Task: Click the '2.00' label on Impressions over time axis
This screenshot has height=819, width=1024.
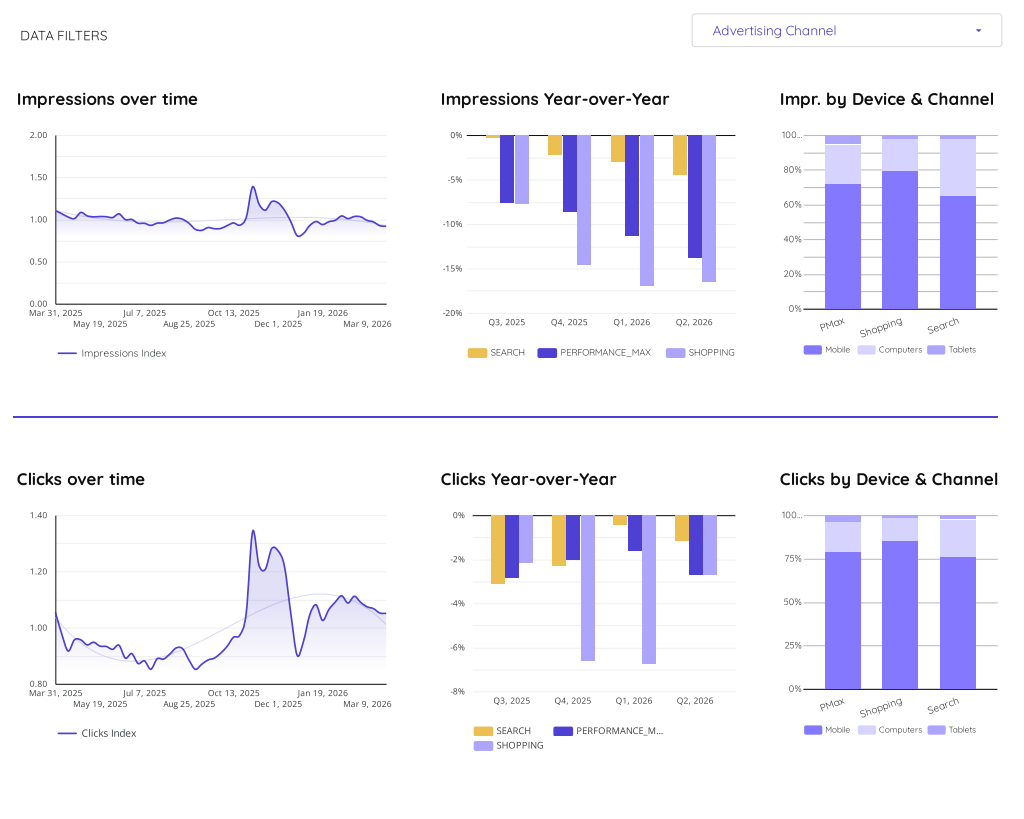Action: coord(39,135)
